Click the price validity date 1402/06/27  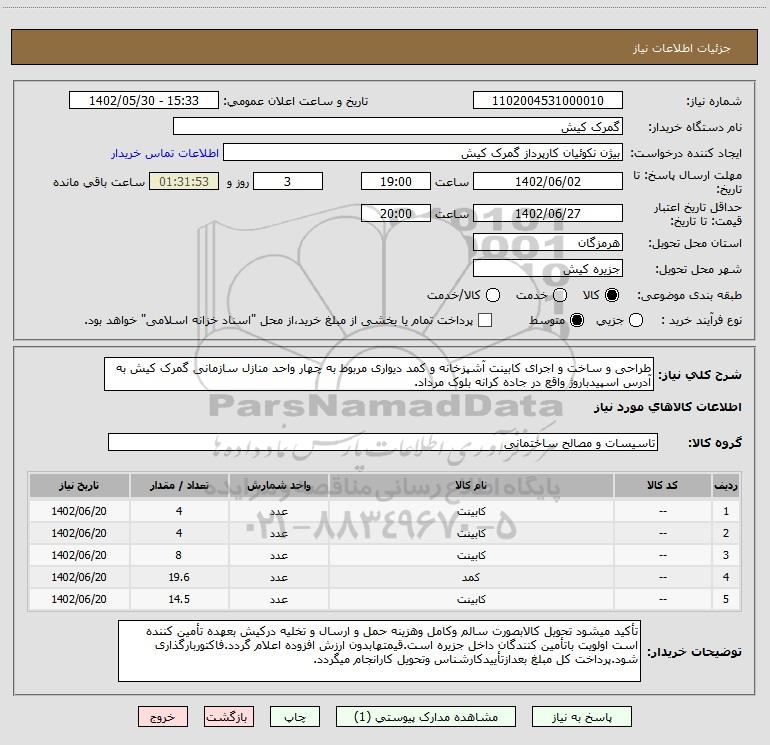tap(548, 213)
